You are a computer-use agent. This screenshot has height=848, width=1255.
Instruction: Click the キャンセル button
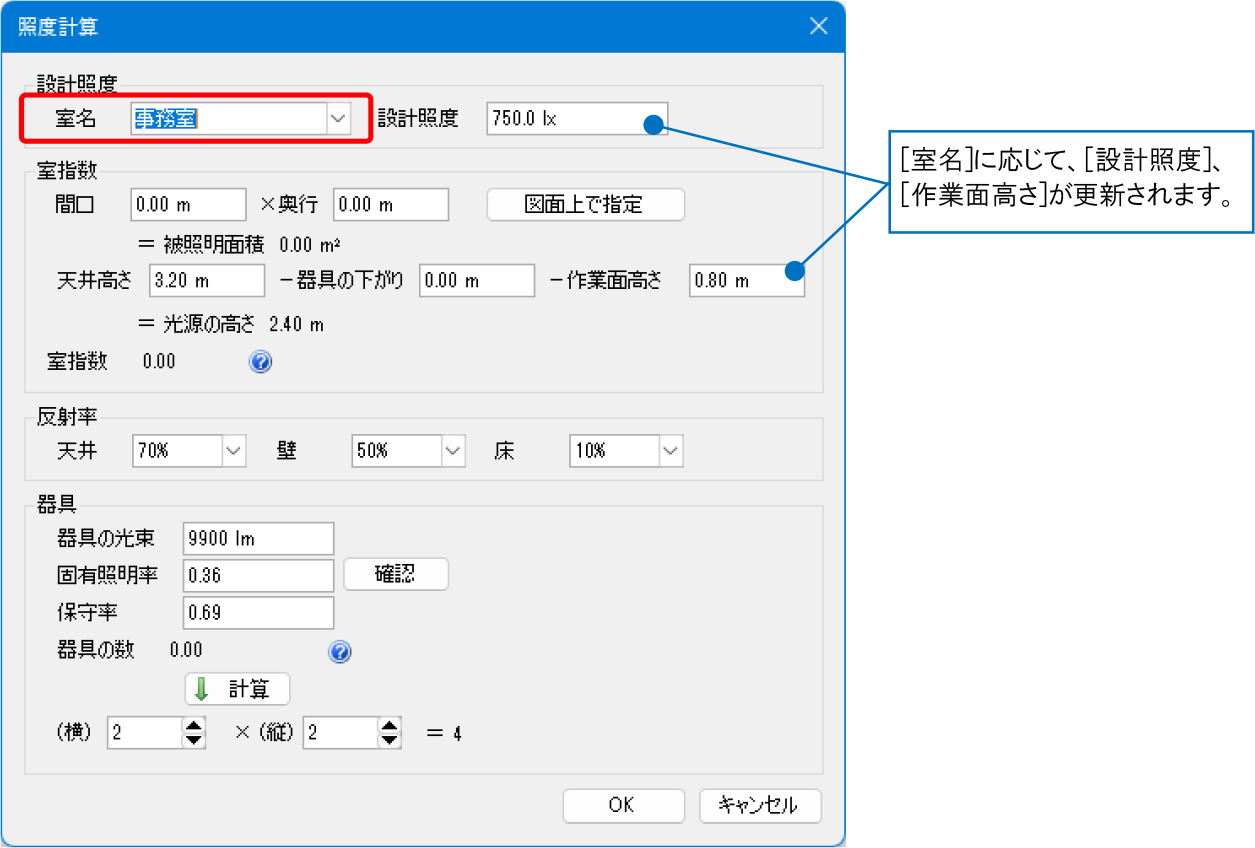tap(760, 805)
